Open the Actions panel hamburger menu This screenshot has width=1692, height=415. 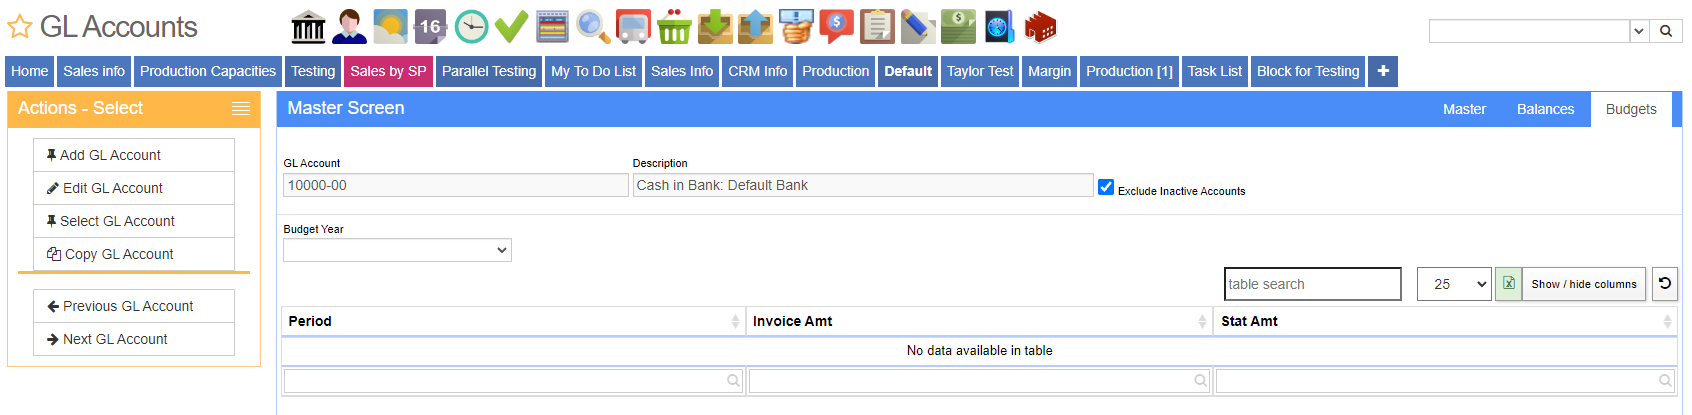point(241,109)
